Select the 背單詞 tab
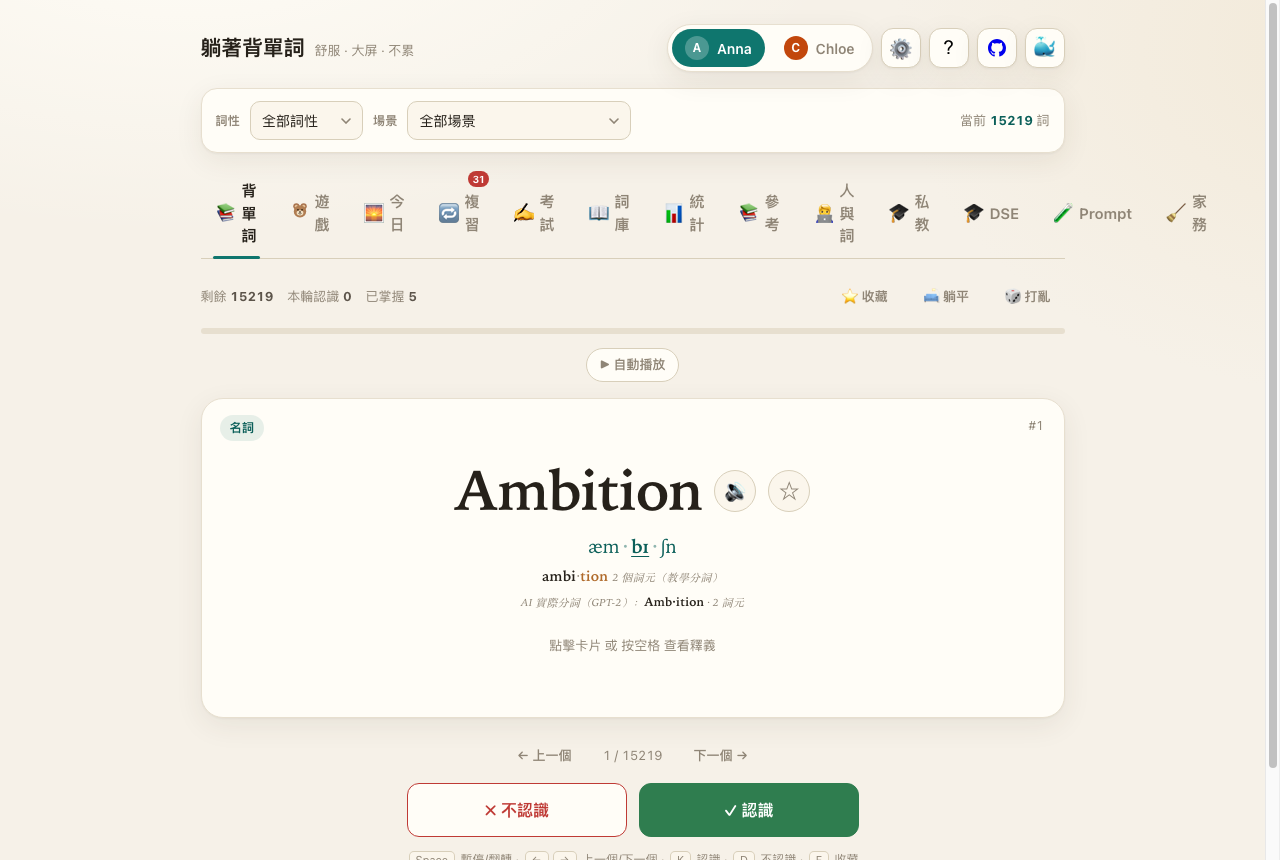The height and width of the screenshot is (860, 1280). tap(237, 213)
